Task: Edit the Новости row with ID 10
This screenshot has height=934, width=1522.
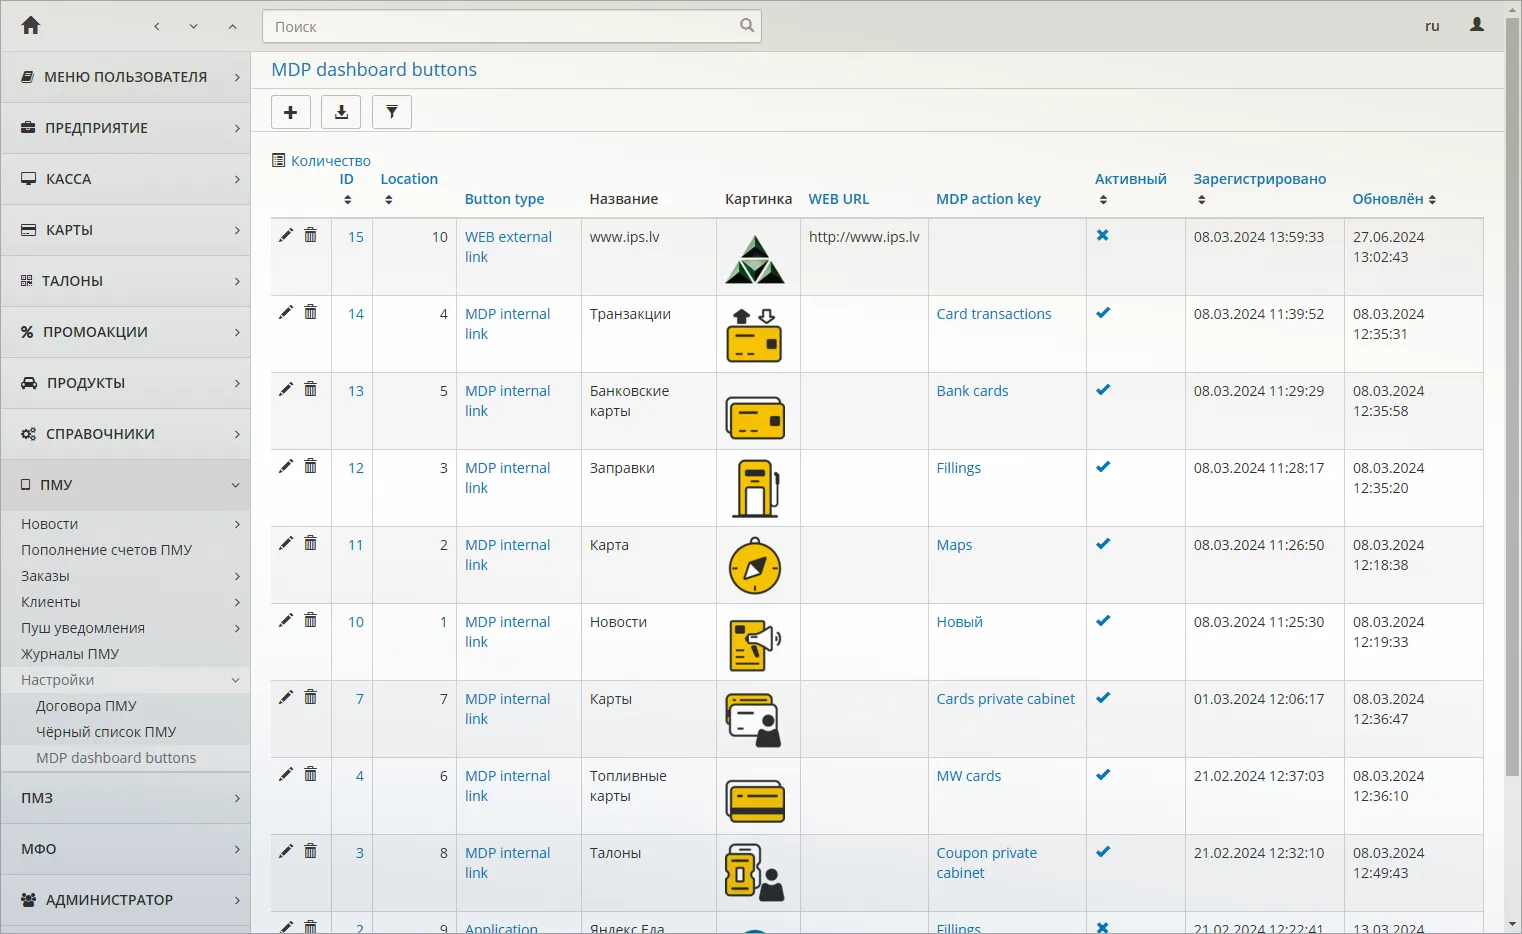Action: pos(286,620)
